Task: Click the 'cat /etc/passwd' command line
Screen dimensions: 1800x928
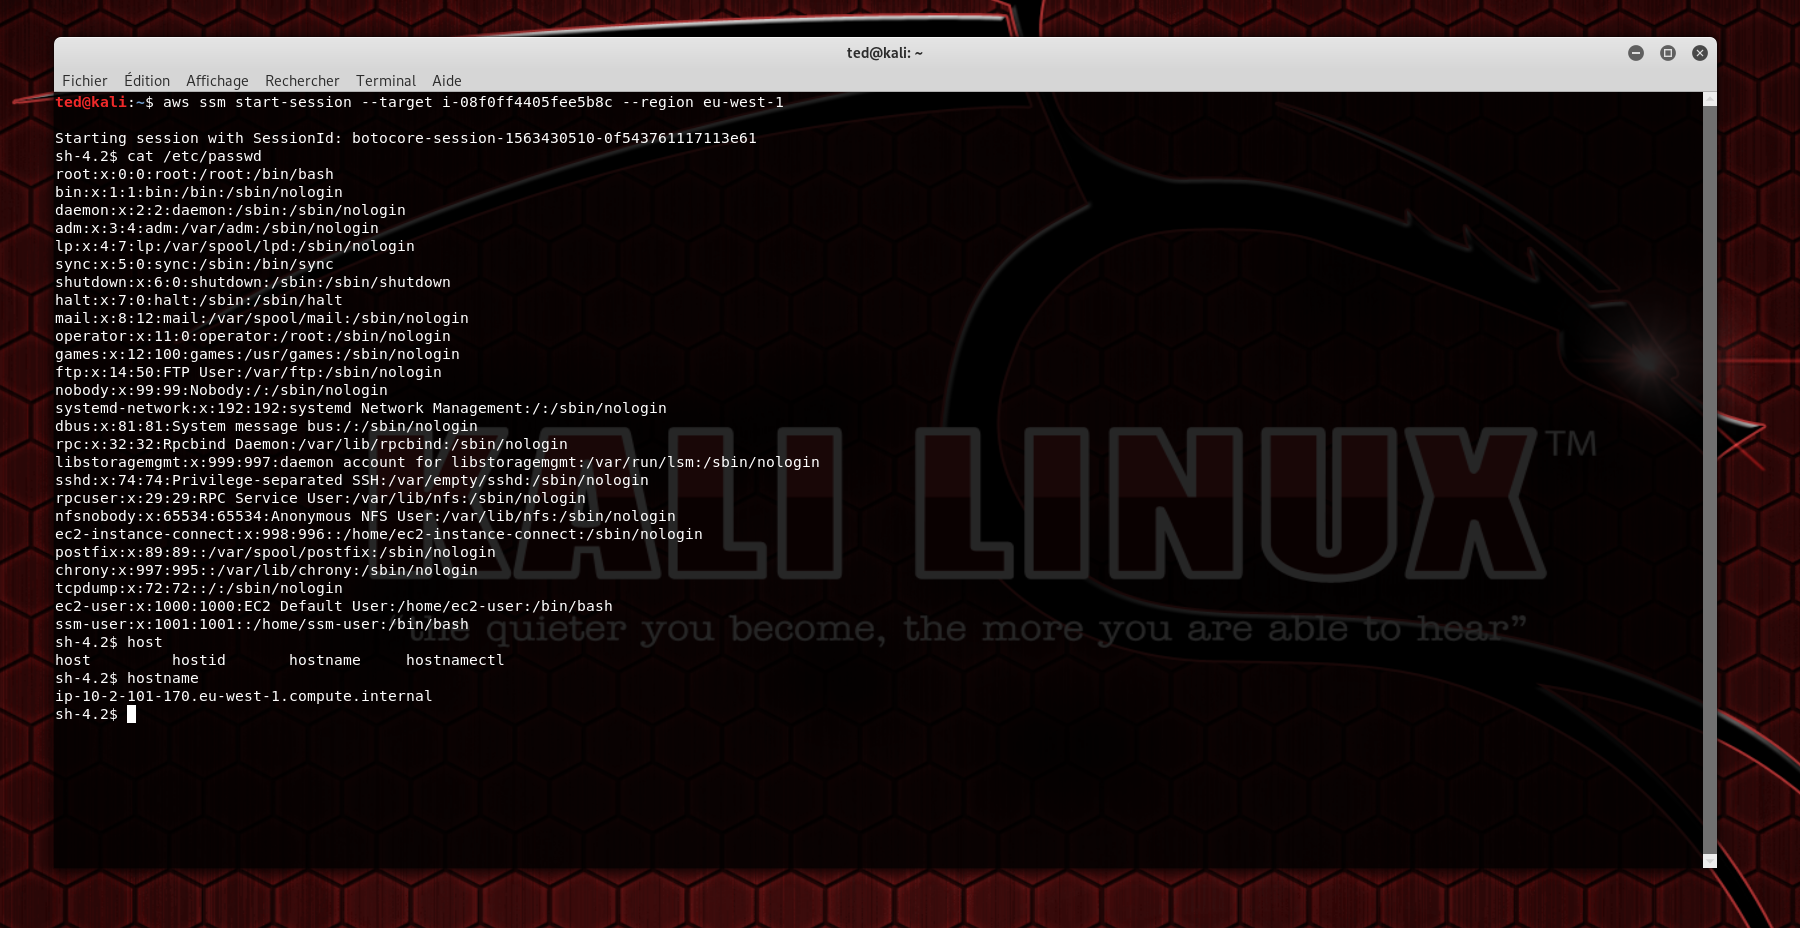Action: coord(158,156)
